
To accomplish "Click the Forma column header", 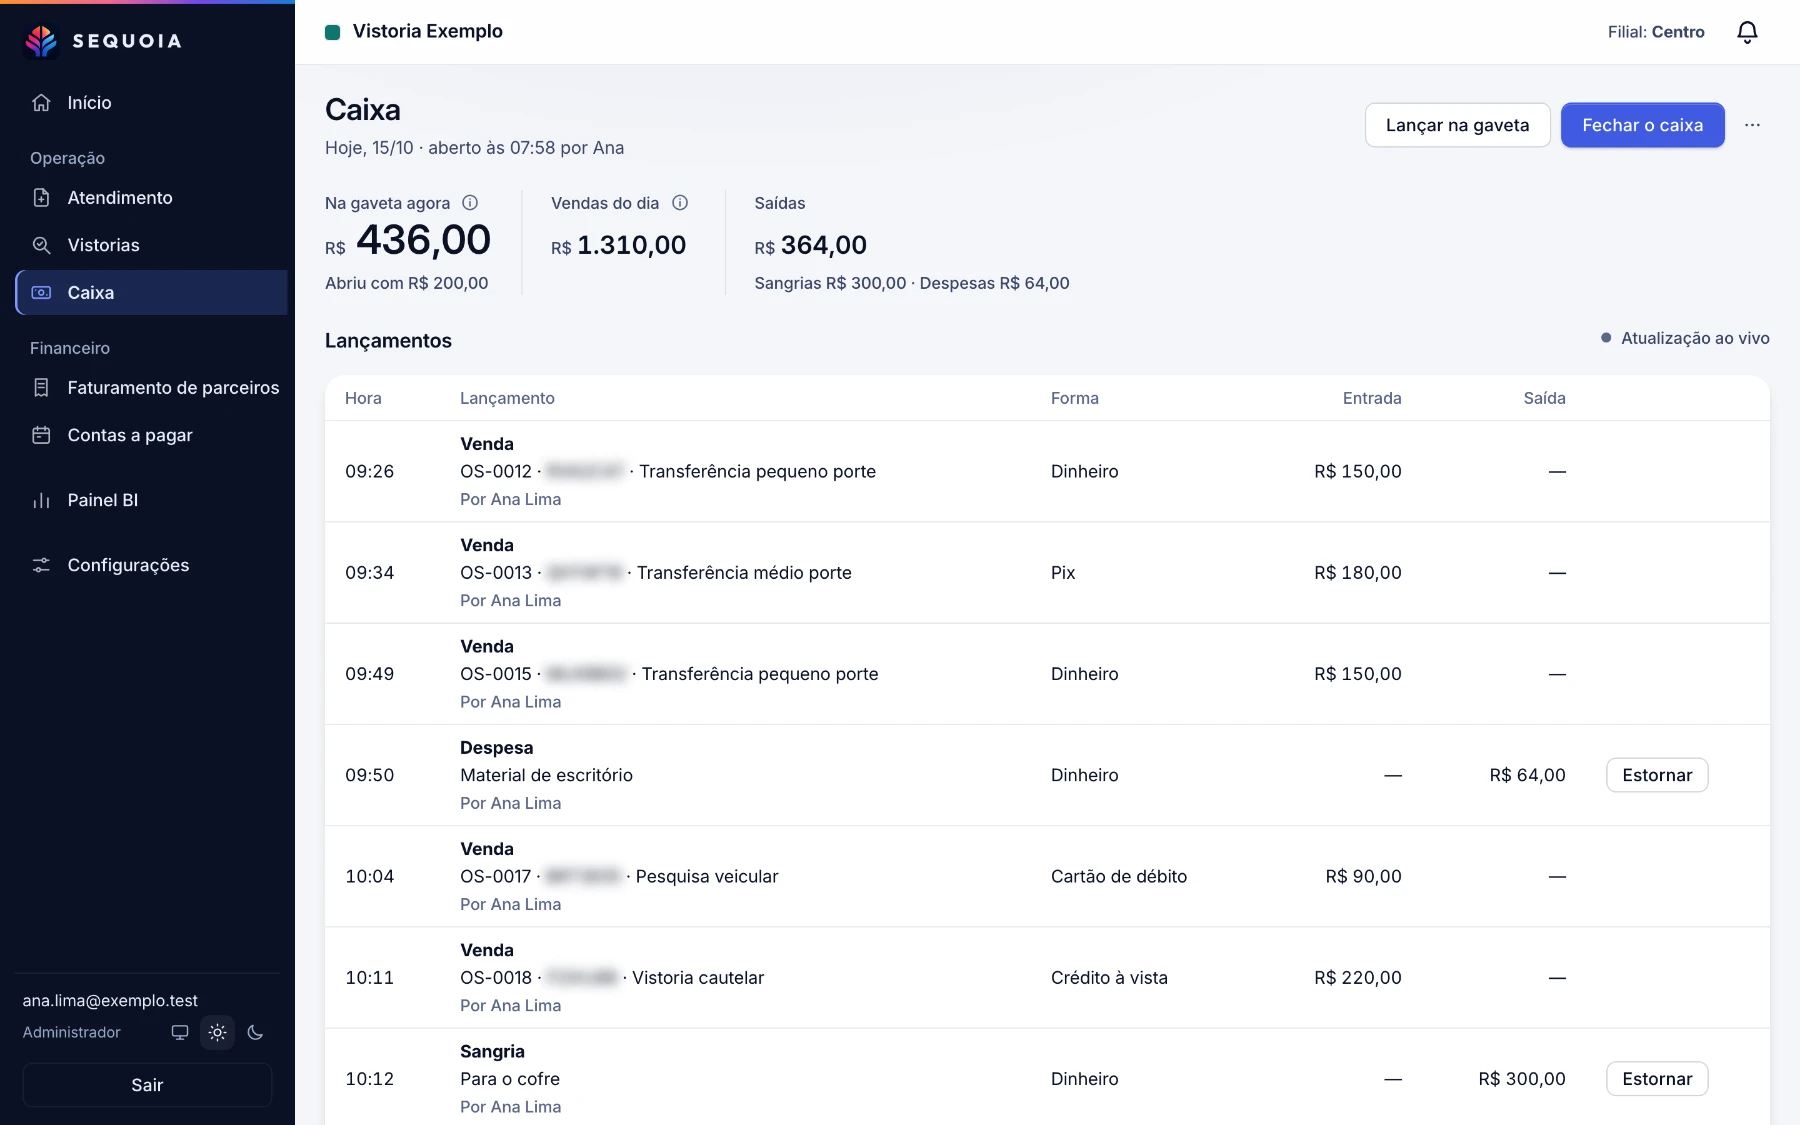I will point(1074,398).
